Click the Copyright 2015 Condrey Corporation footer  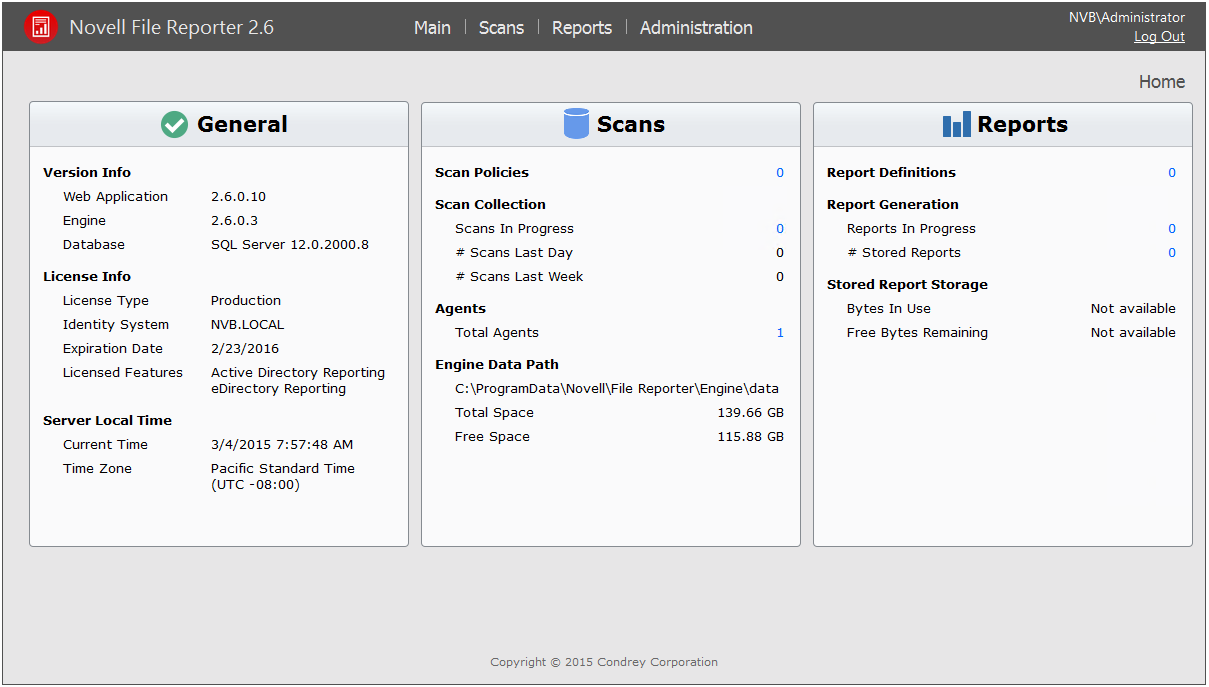[604, 662]
